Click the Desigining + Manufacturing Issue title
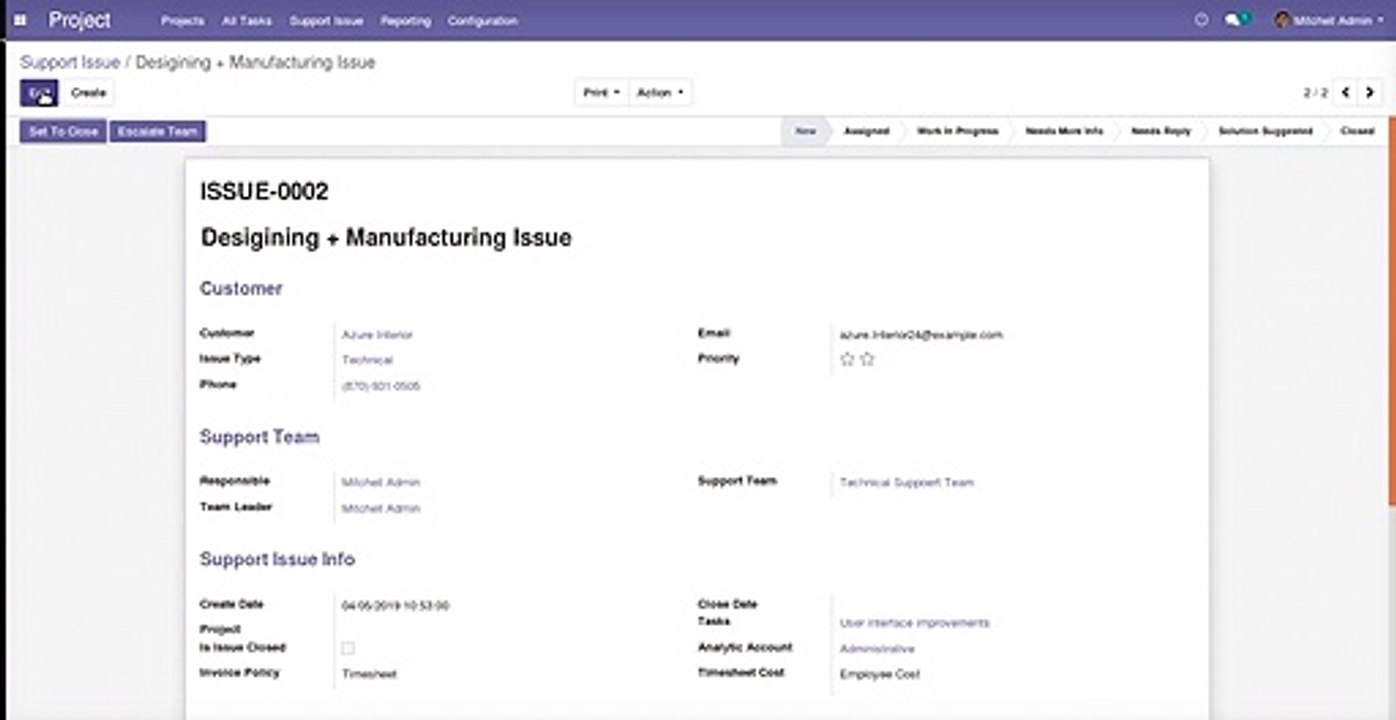Viewport: 1396px width, 720px height. pyautogui.click(x=386, y=238)
